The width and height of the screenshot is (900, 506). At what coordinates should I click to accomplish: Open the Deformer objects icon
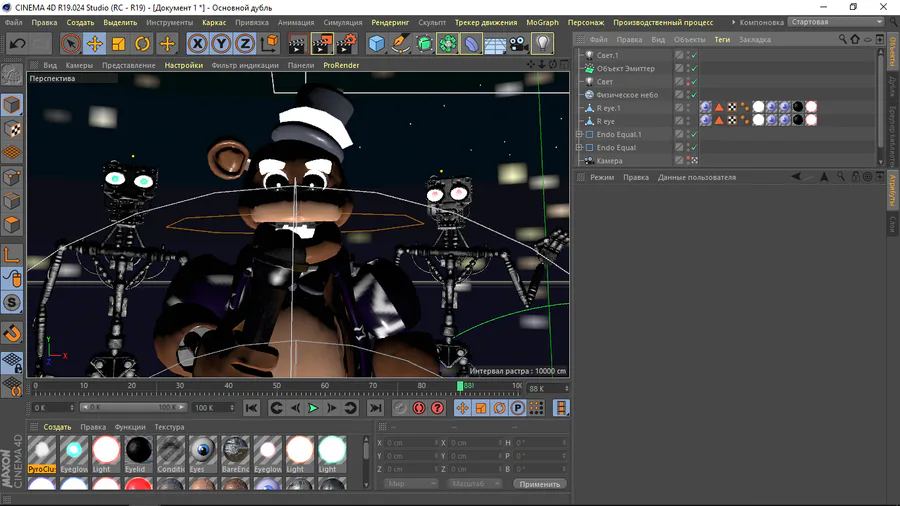471,44
